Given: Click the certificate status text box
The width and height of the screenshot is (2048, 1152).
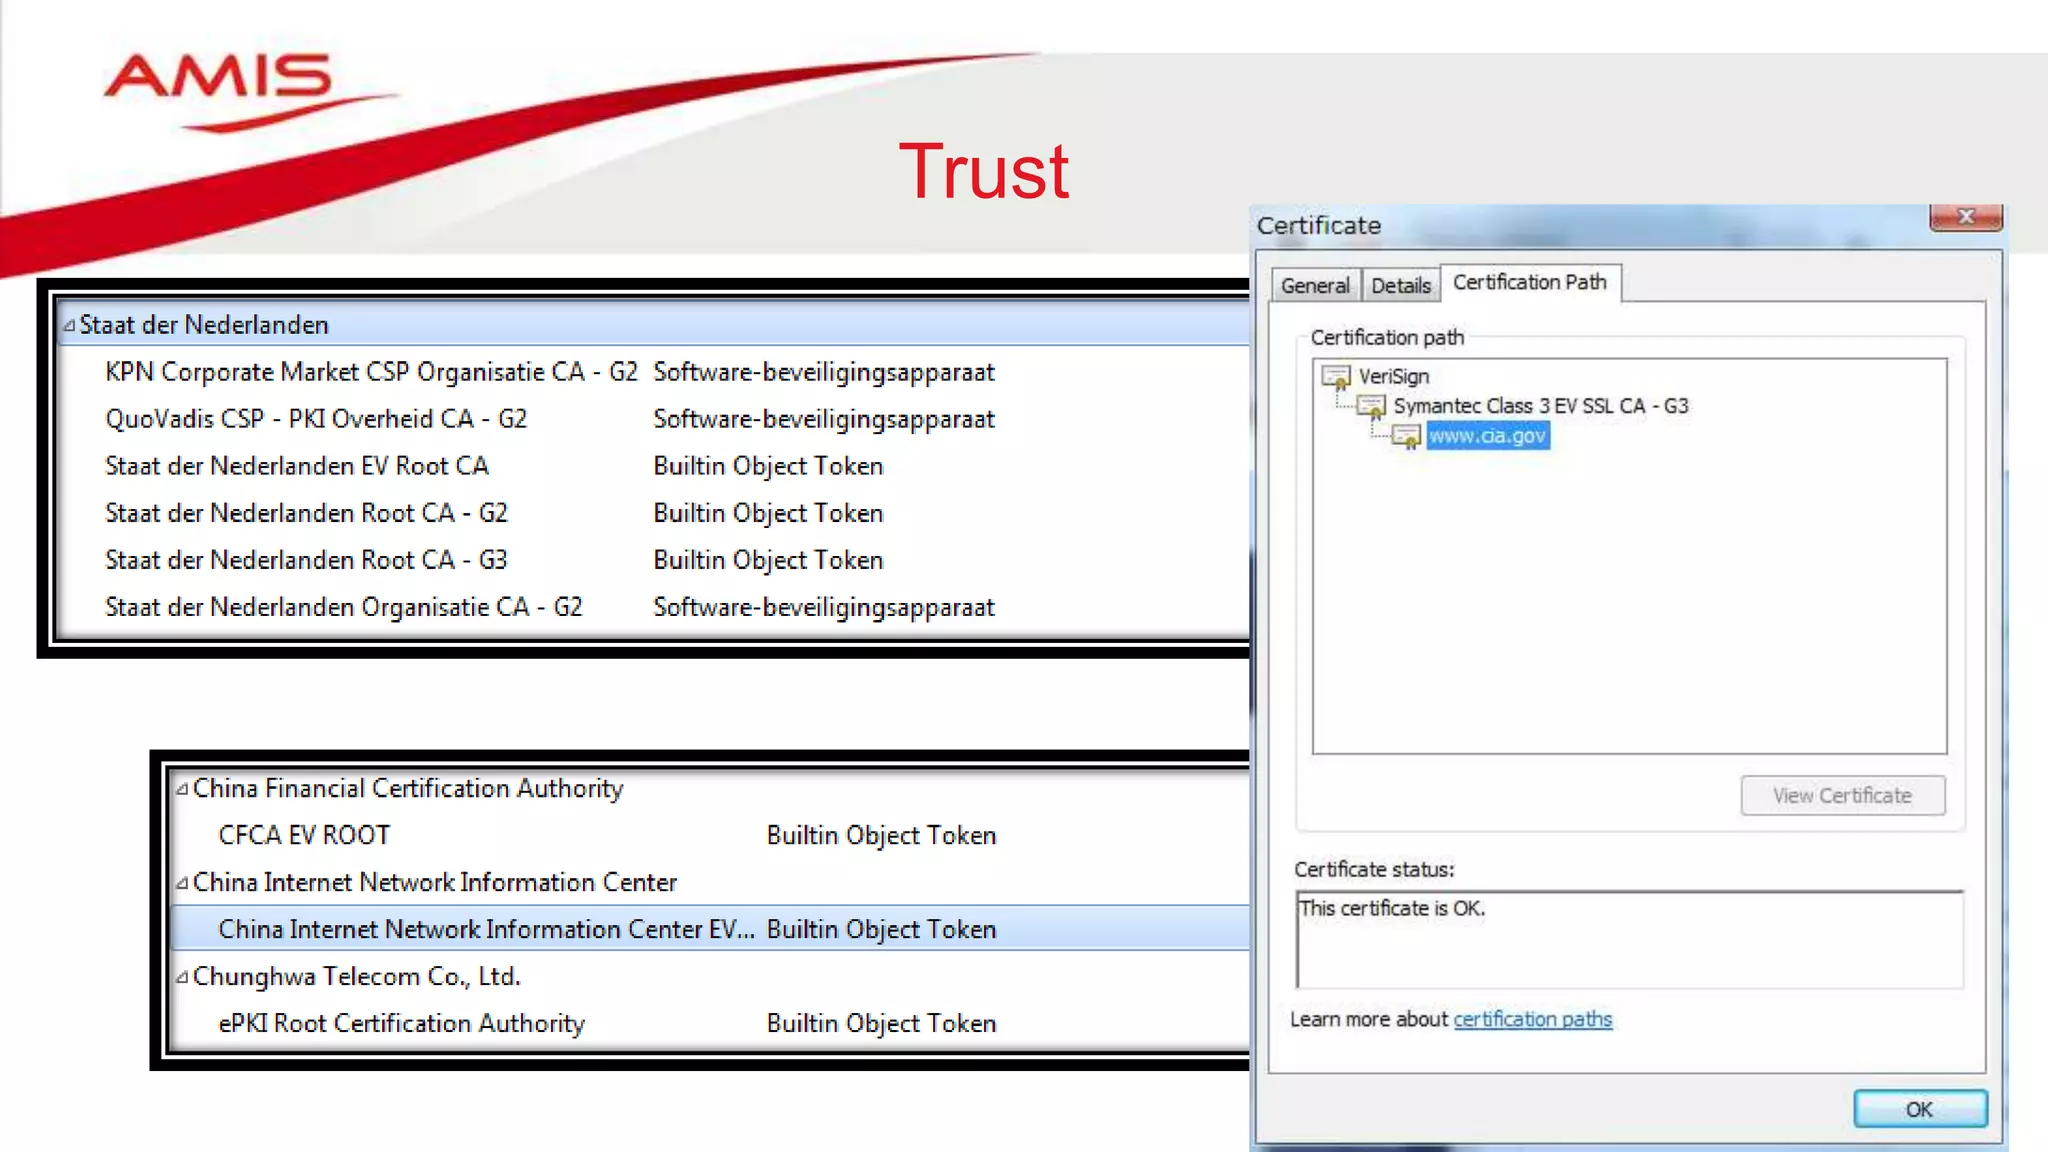Looking at the screenshot, I should [1628, 938].
